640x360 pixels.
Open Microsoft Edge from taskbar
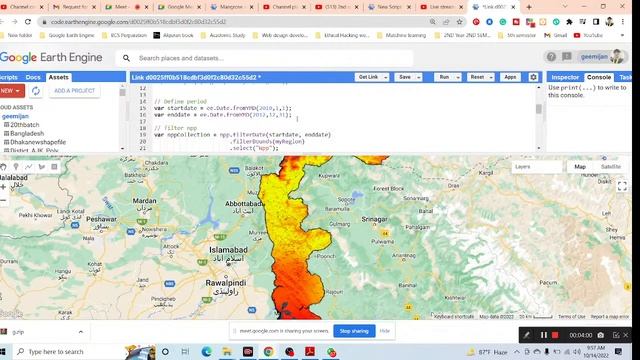click(207, 351)
